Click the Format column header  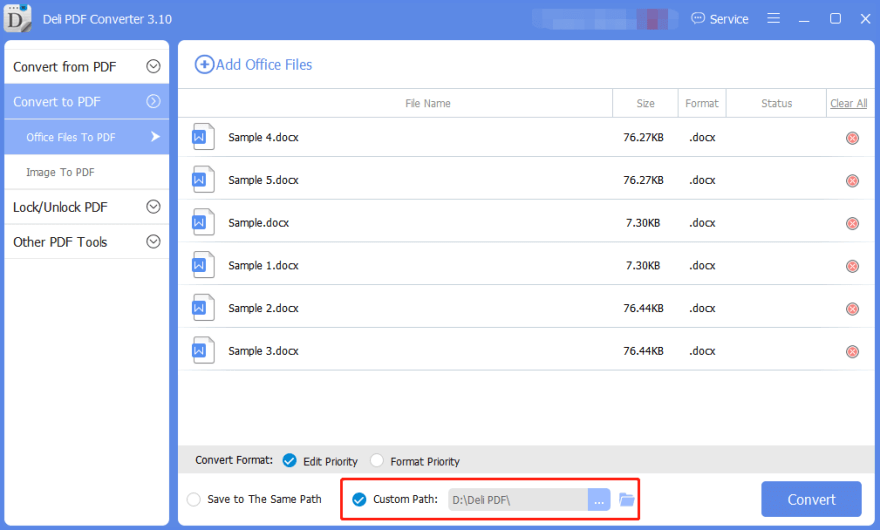tap(702, 103)
